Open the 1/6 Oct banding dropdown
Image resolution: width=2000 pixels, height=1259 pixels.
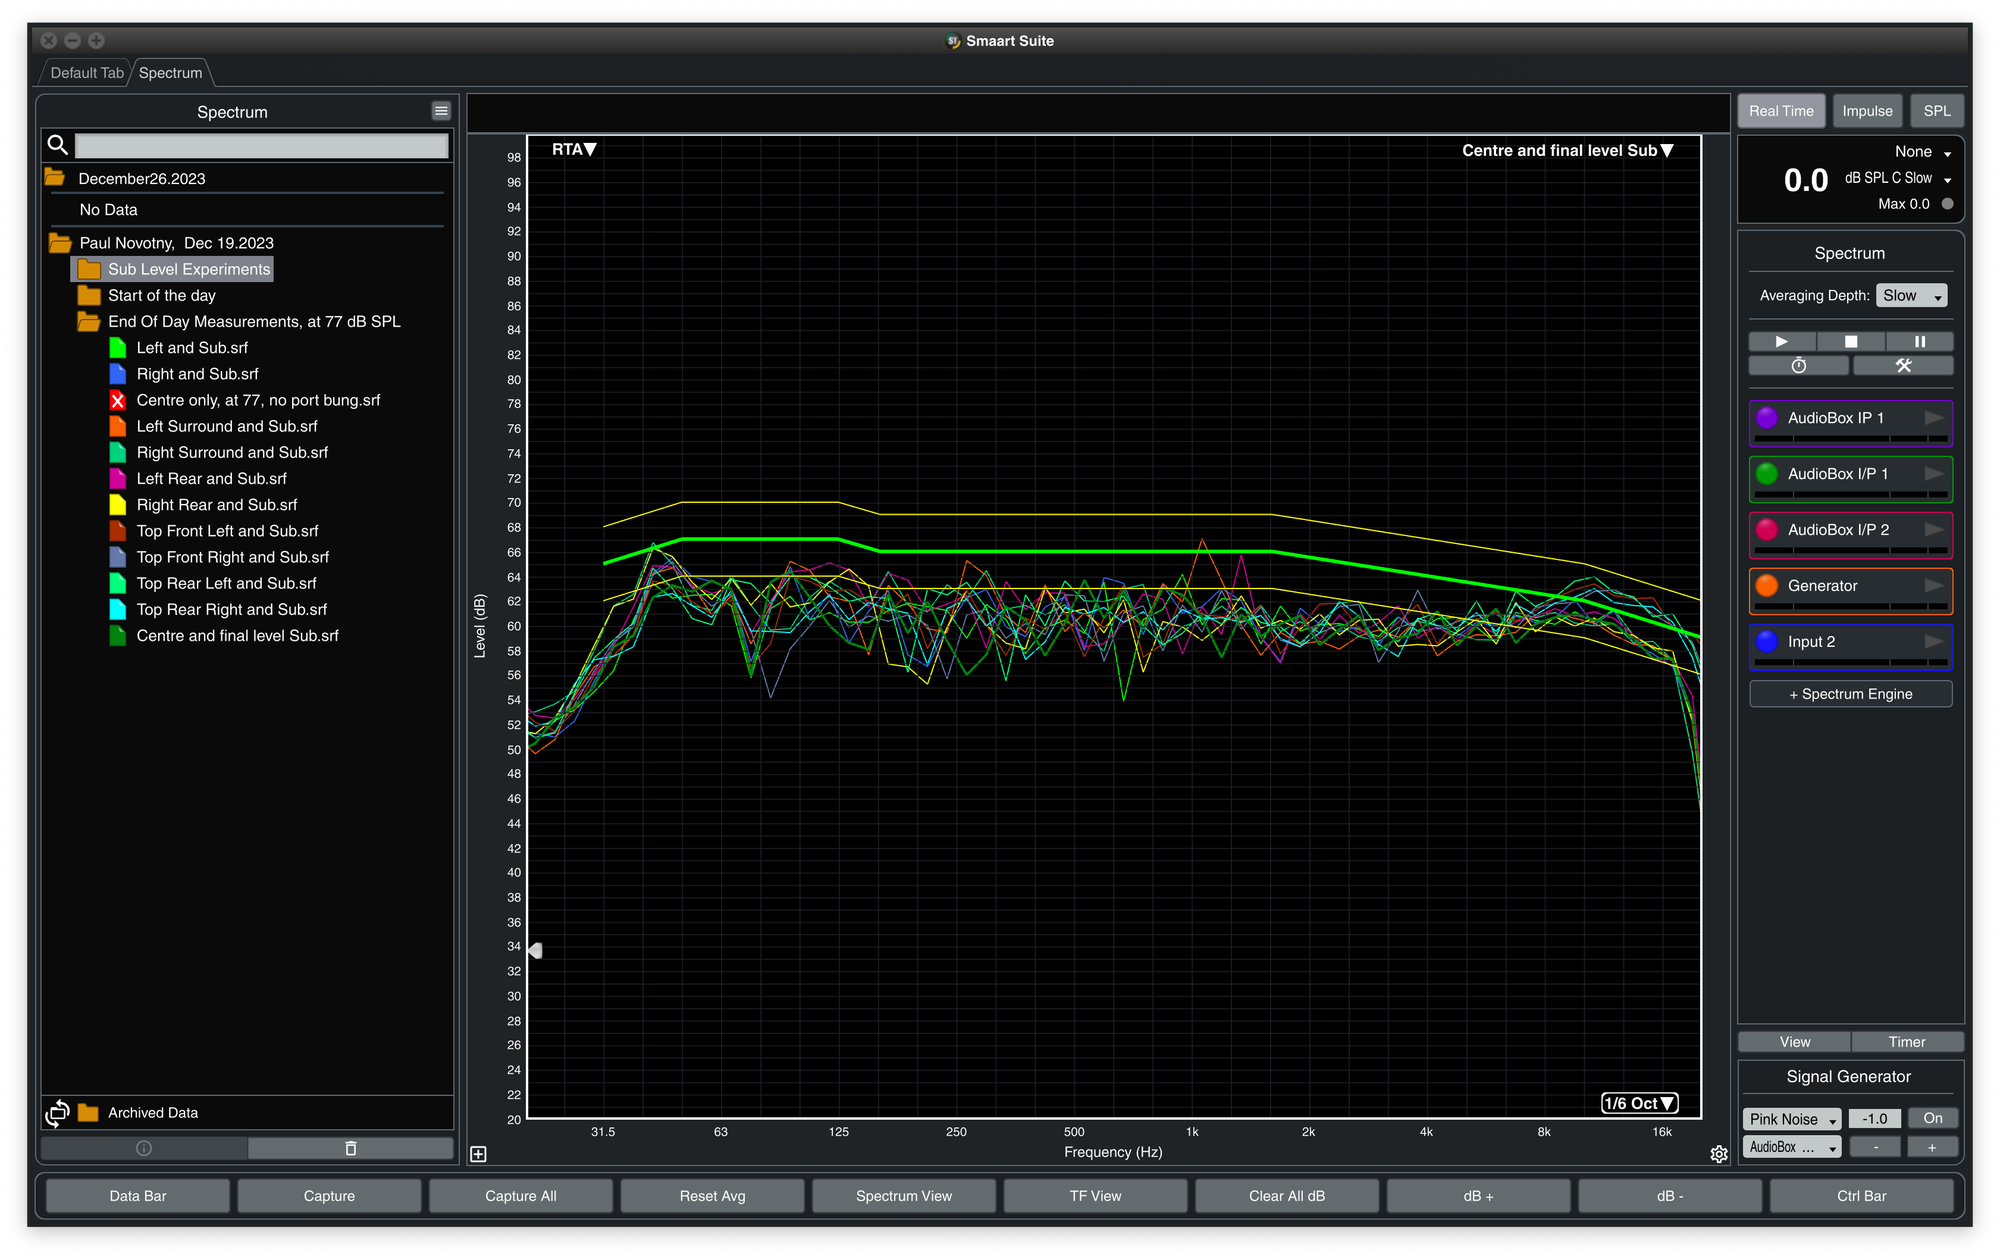[x=1639, y=1103]
